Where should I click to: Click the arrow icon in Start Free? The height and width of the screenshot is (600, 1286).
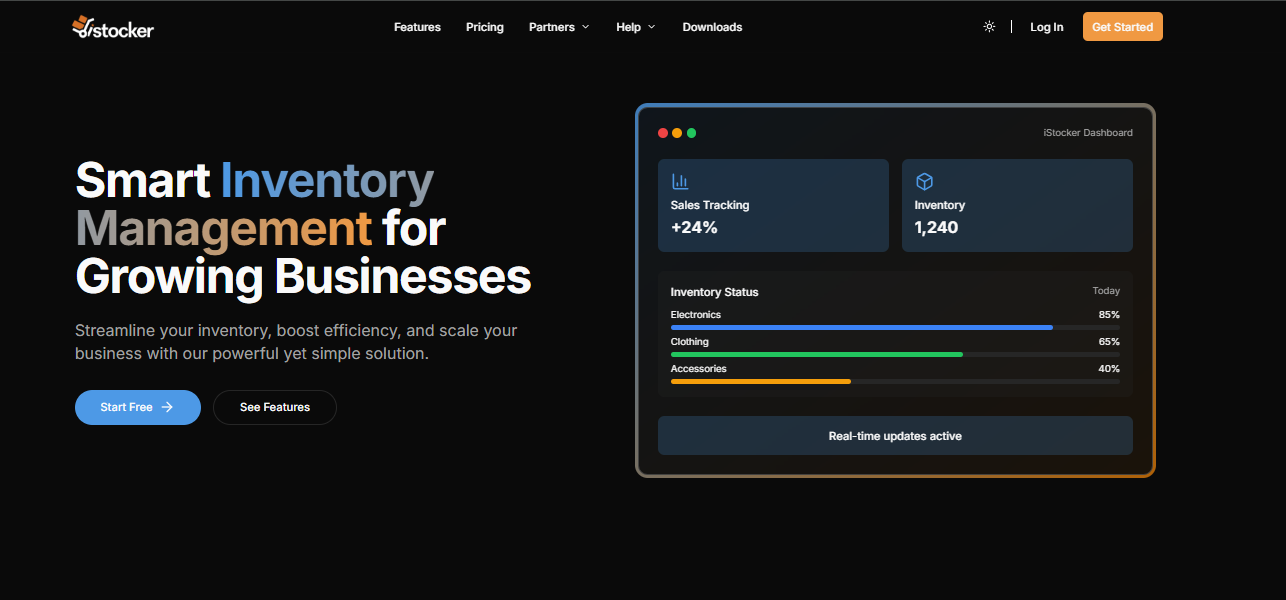point(167,407)
